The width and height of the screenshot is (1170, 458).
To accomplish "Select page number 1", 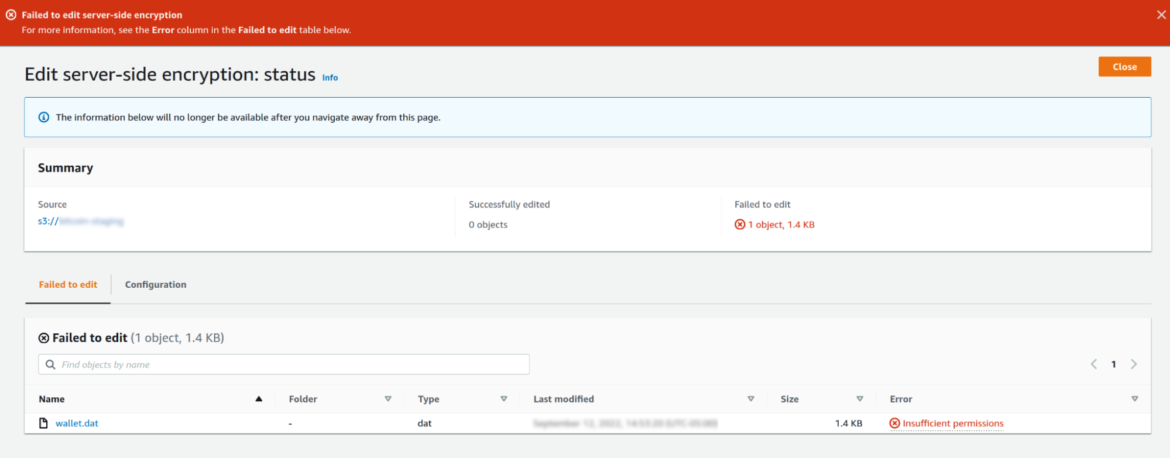I will click(1113, 364).
